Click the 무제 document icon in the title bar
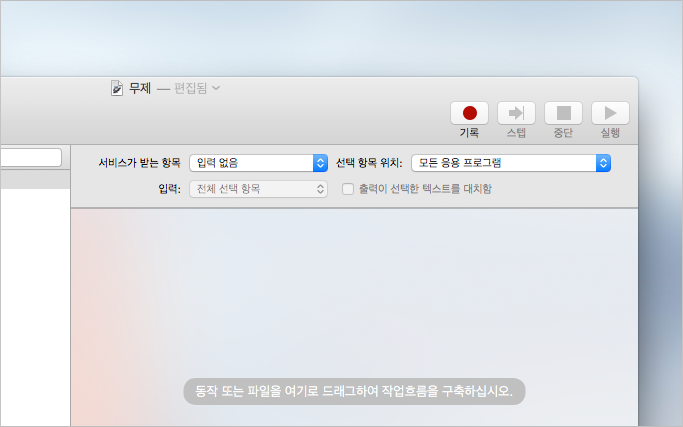 point(116,88)
